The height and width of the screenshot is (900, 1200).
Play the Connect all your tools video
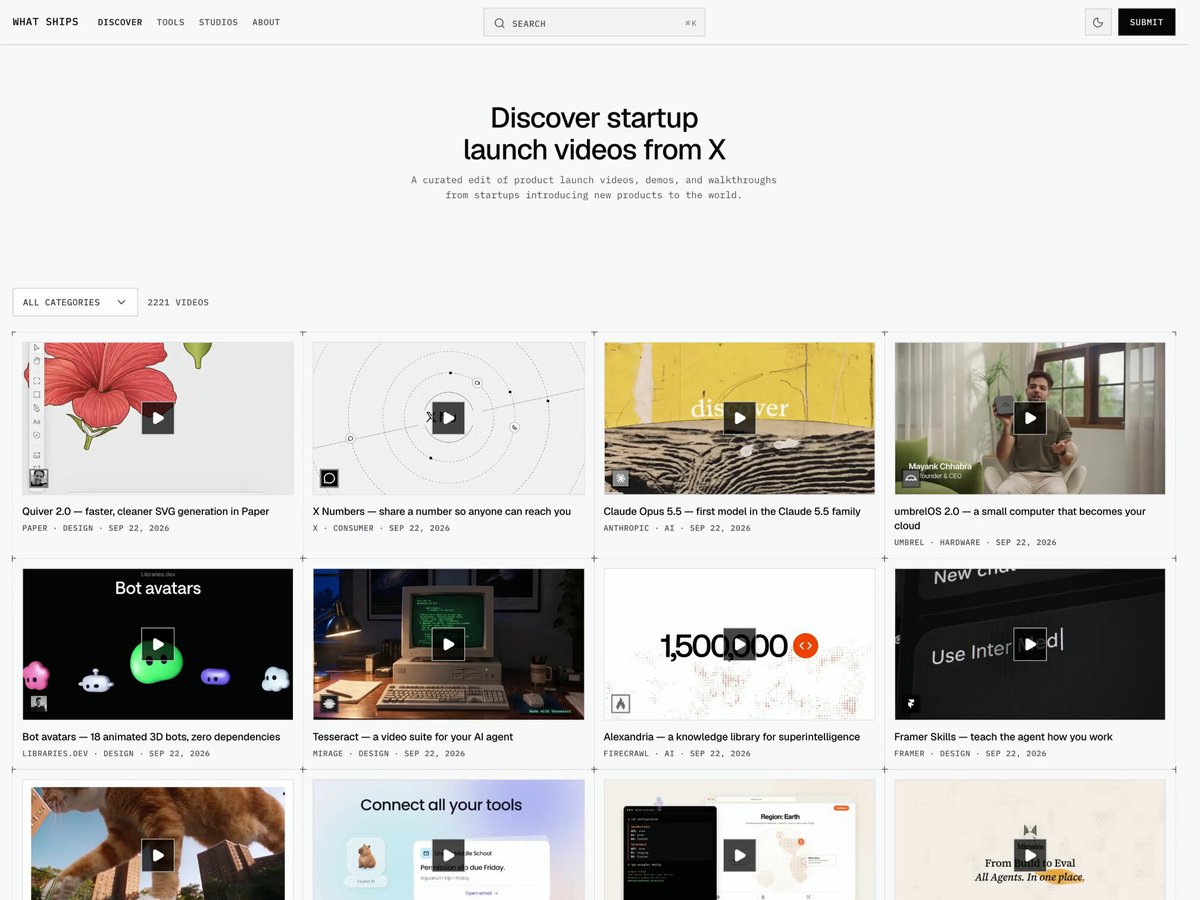click(x=449, y=855)
